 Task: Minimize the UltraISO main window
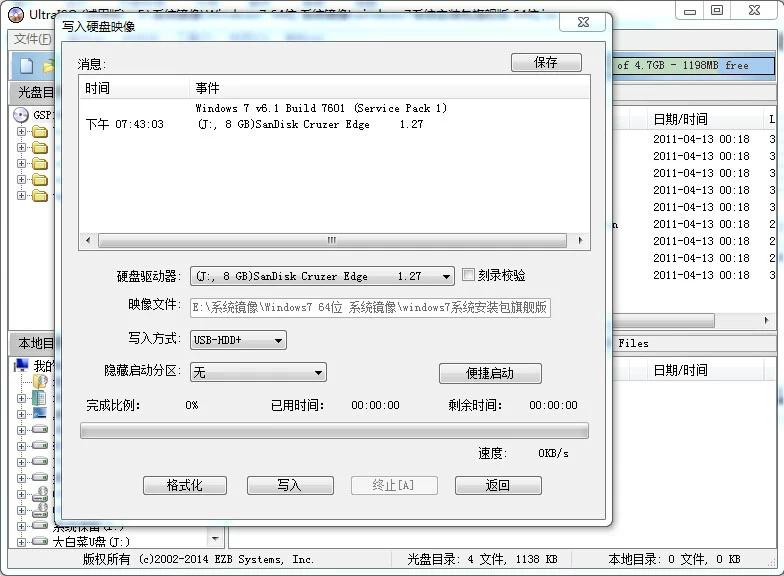[690, 10]
